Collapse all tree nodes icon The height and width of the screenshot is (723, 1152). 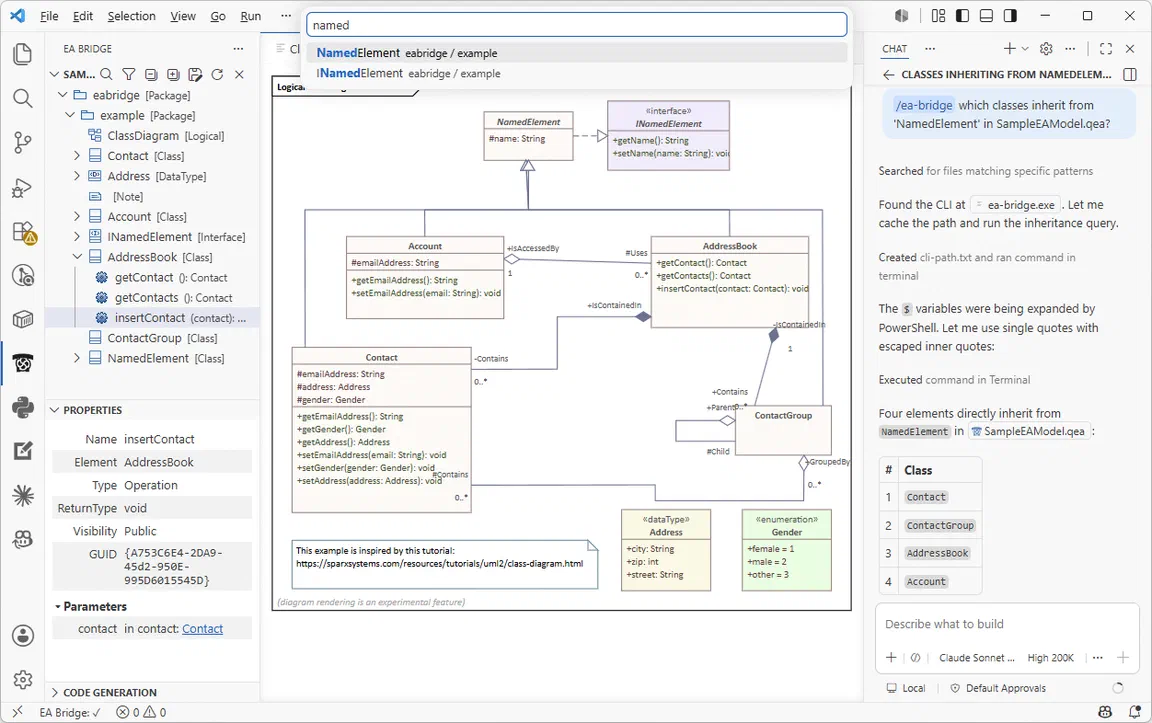151,74
